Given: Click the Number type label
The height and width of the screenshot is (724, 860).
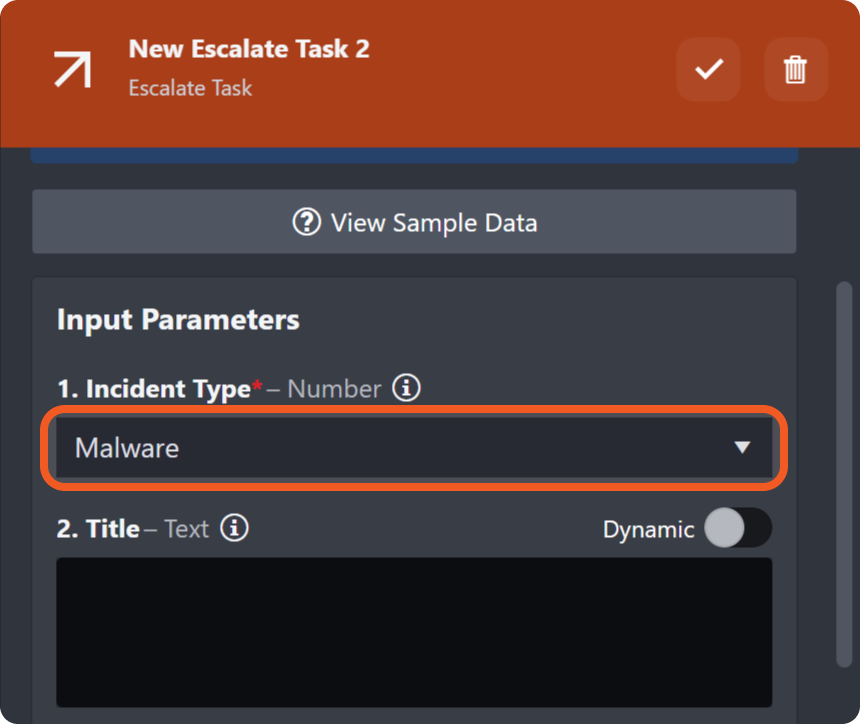Looking at the screenshot, I should point(334,389).
